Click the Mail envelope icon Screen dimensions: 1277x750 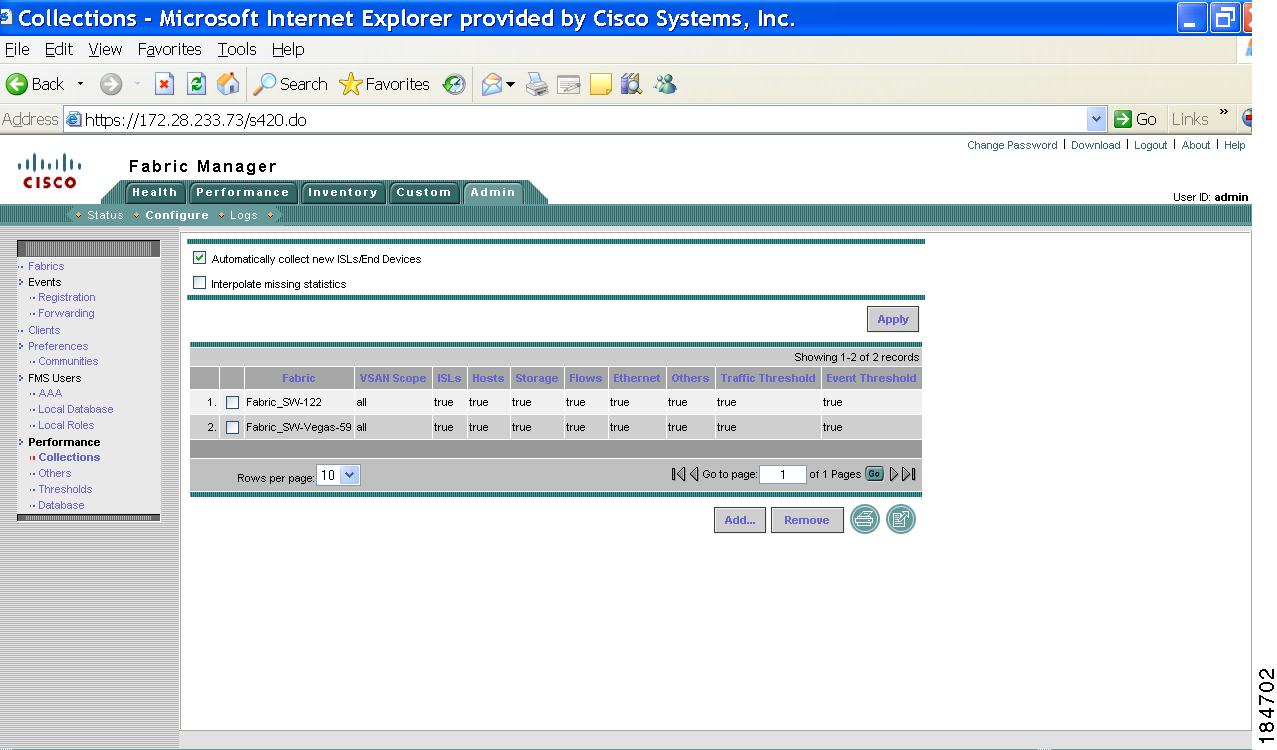[x=491, y=85]
